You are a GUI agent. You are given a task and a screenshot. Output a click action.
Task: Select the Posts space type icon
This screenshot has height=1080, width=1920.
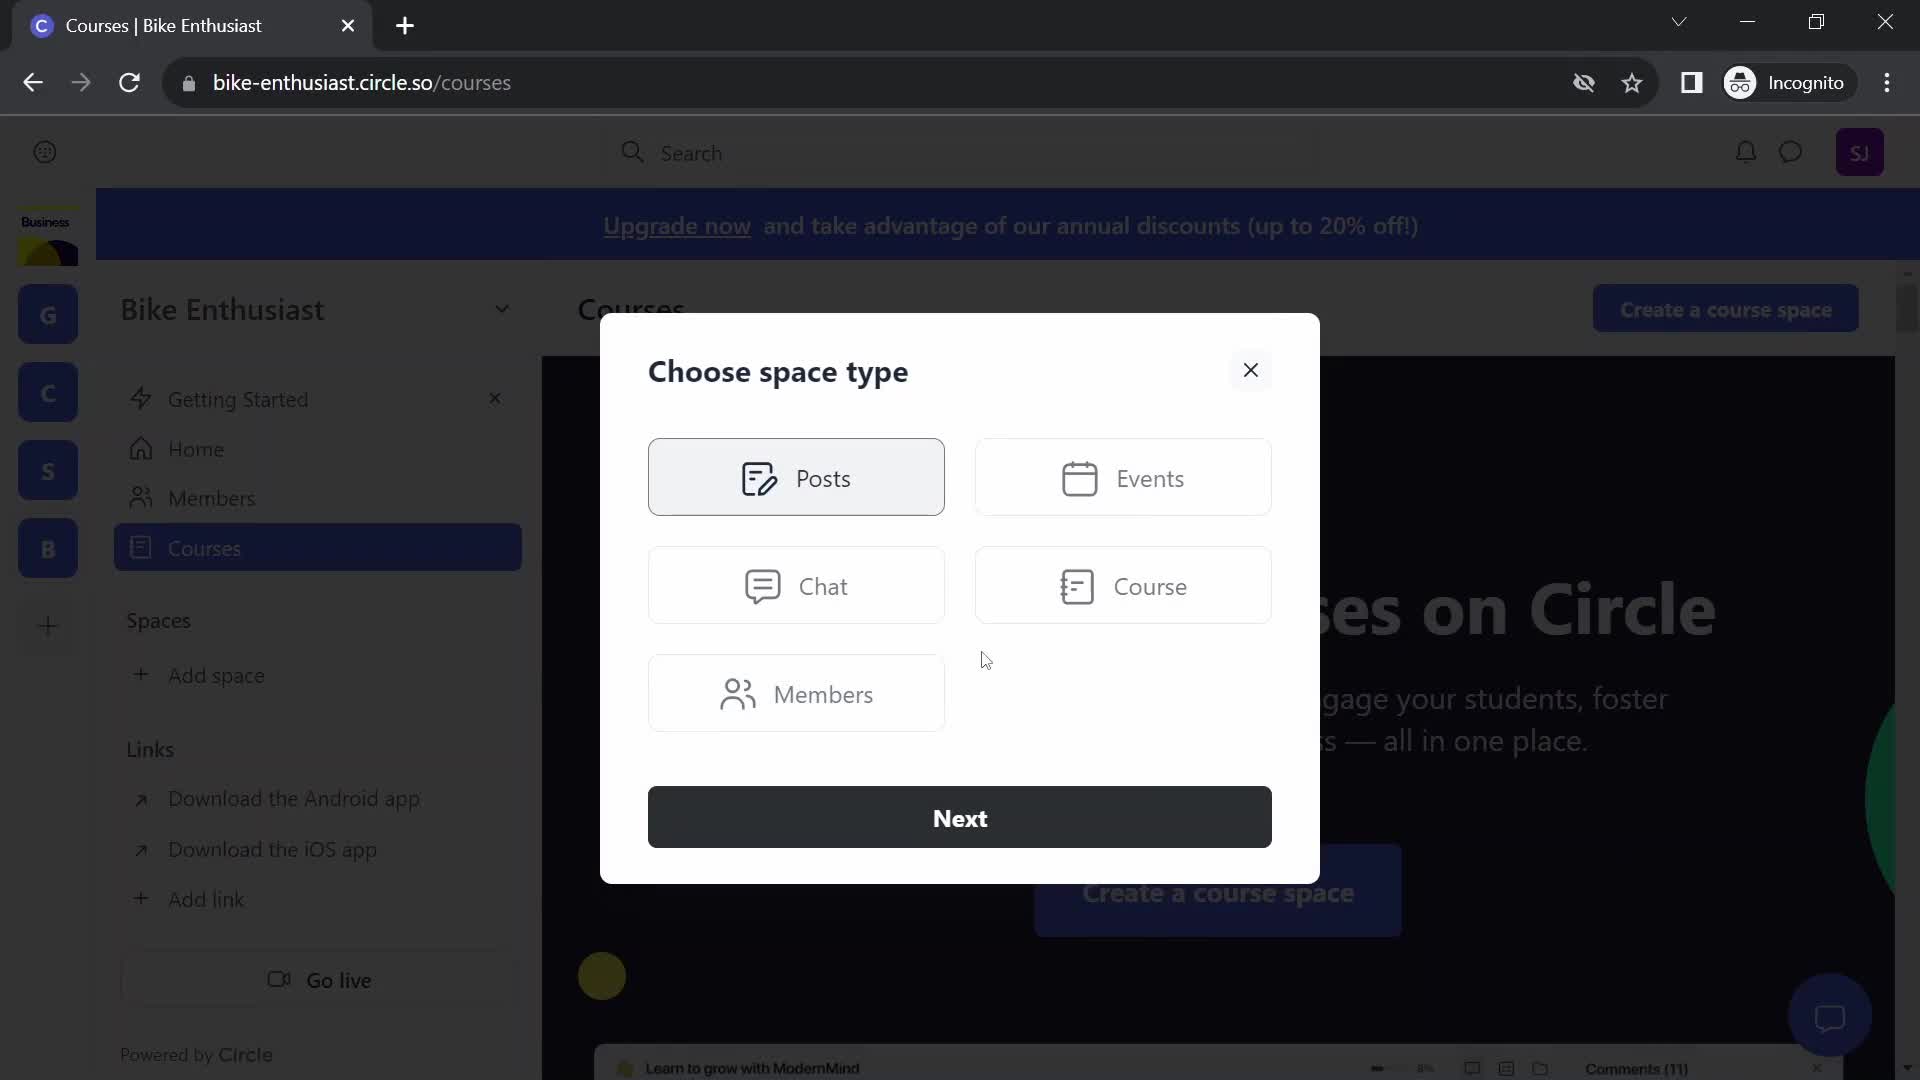tap(760, 479)
